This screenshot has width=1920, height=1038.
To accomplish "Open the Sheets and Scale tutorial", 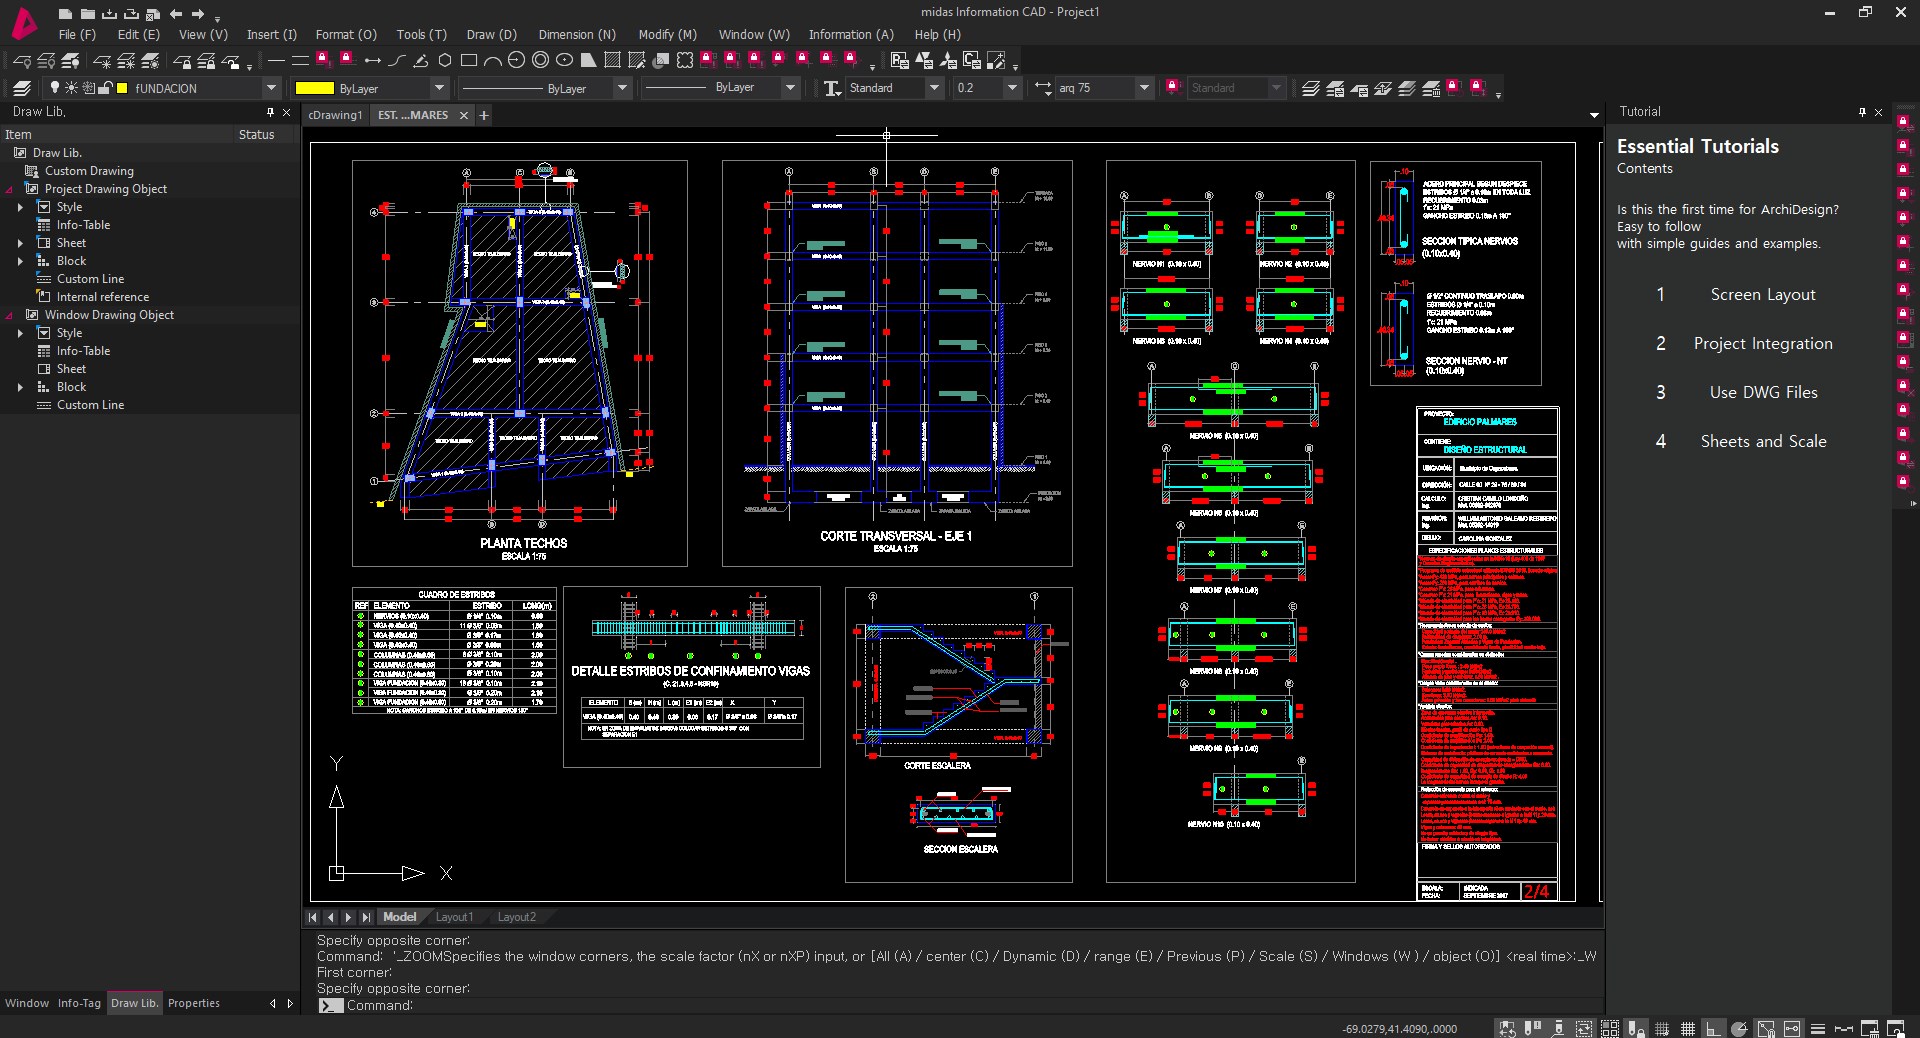I will coord(1763,441).
